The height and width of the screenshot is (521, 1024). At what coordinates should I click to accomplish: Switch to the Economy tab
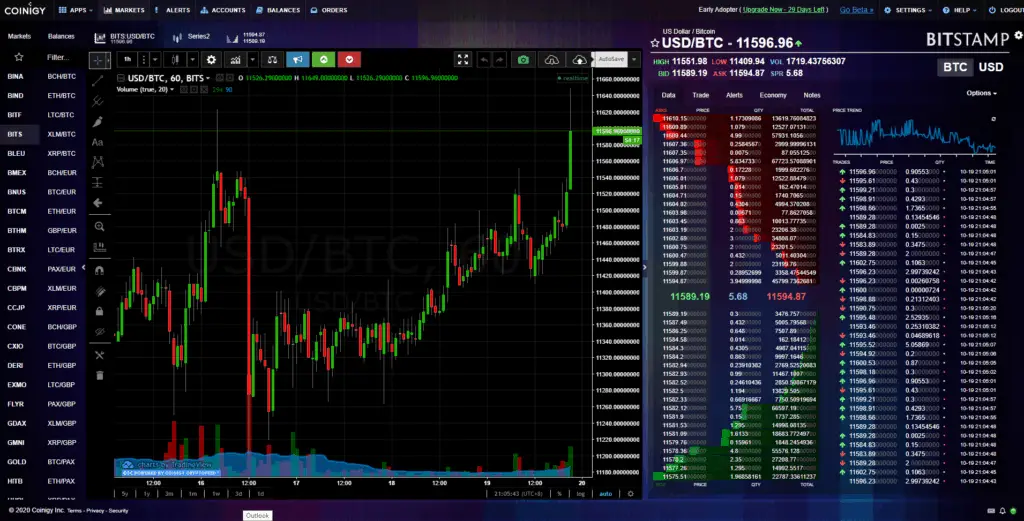pos(773,95)
